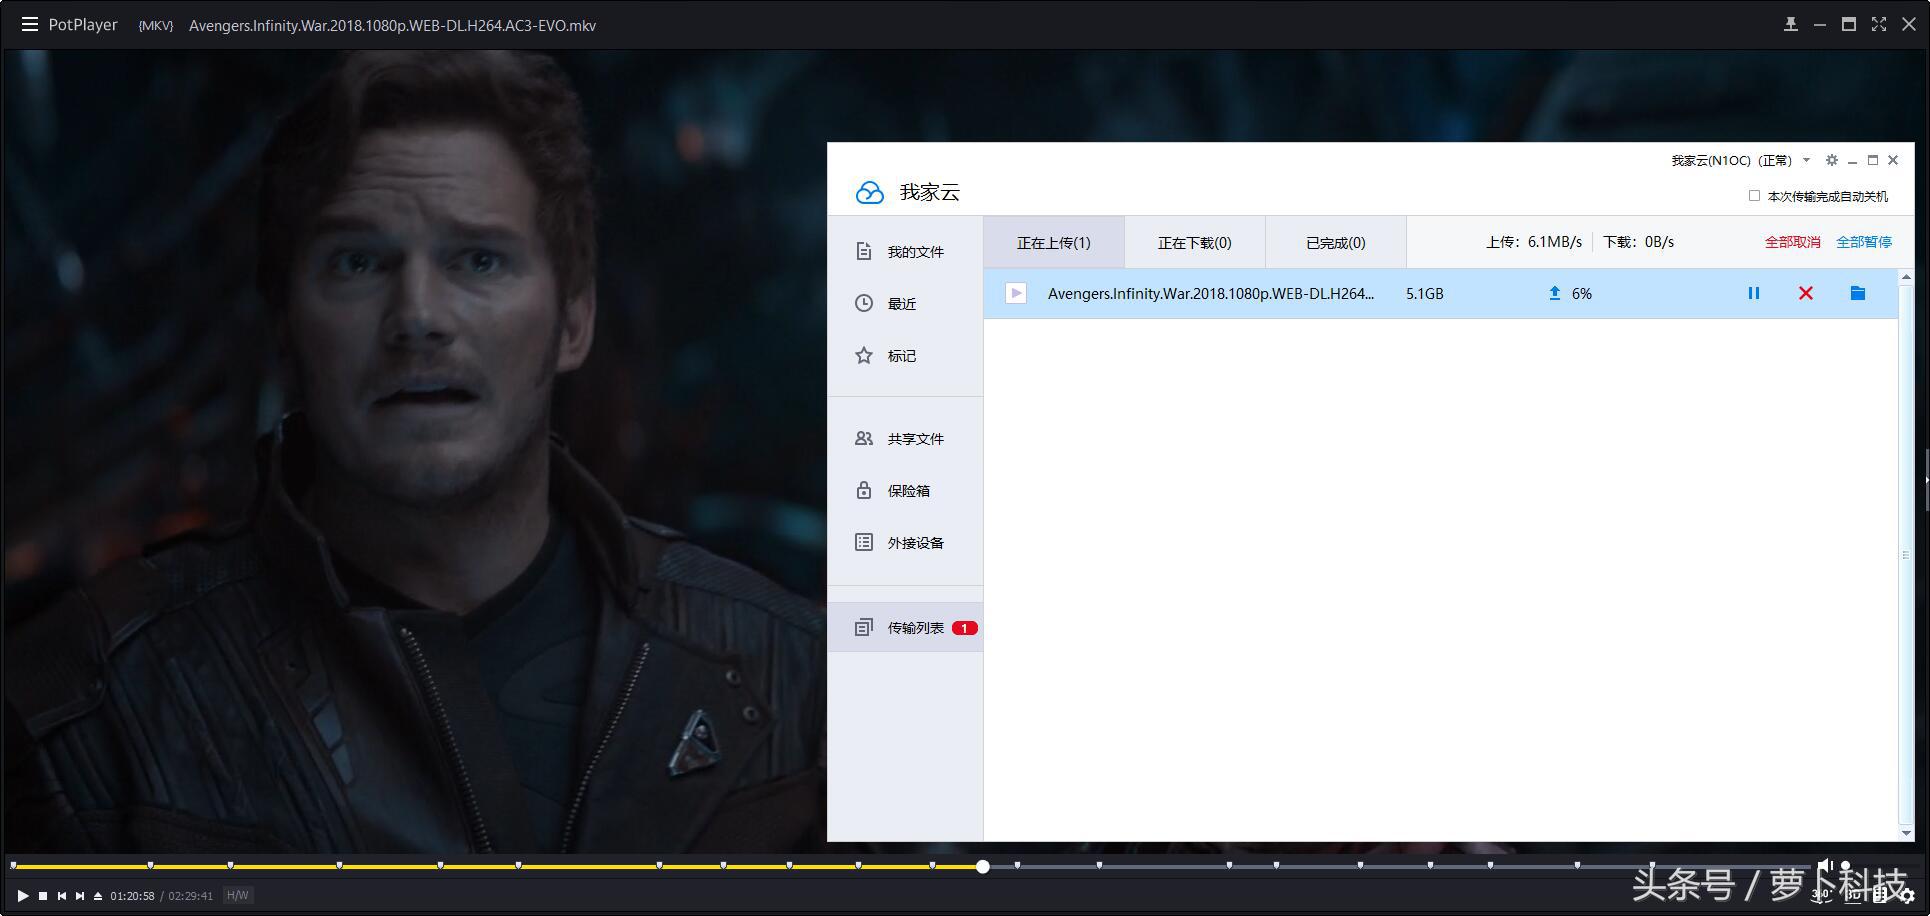Image resolution: width=1930 pixels, height=916 pixels.
Task: Open a new file via the eject icon
Action: point(97,895)
